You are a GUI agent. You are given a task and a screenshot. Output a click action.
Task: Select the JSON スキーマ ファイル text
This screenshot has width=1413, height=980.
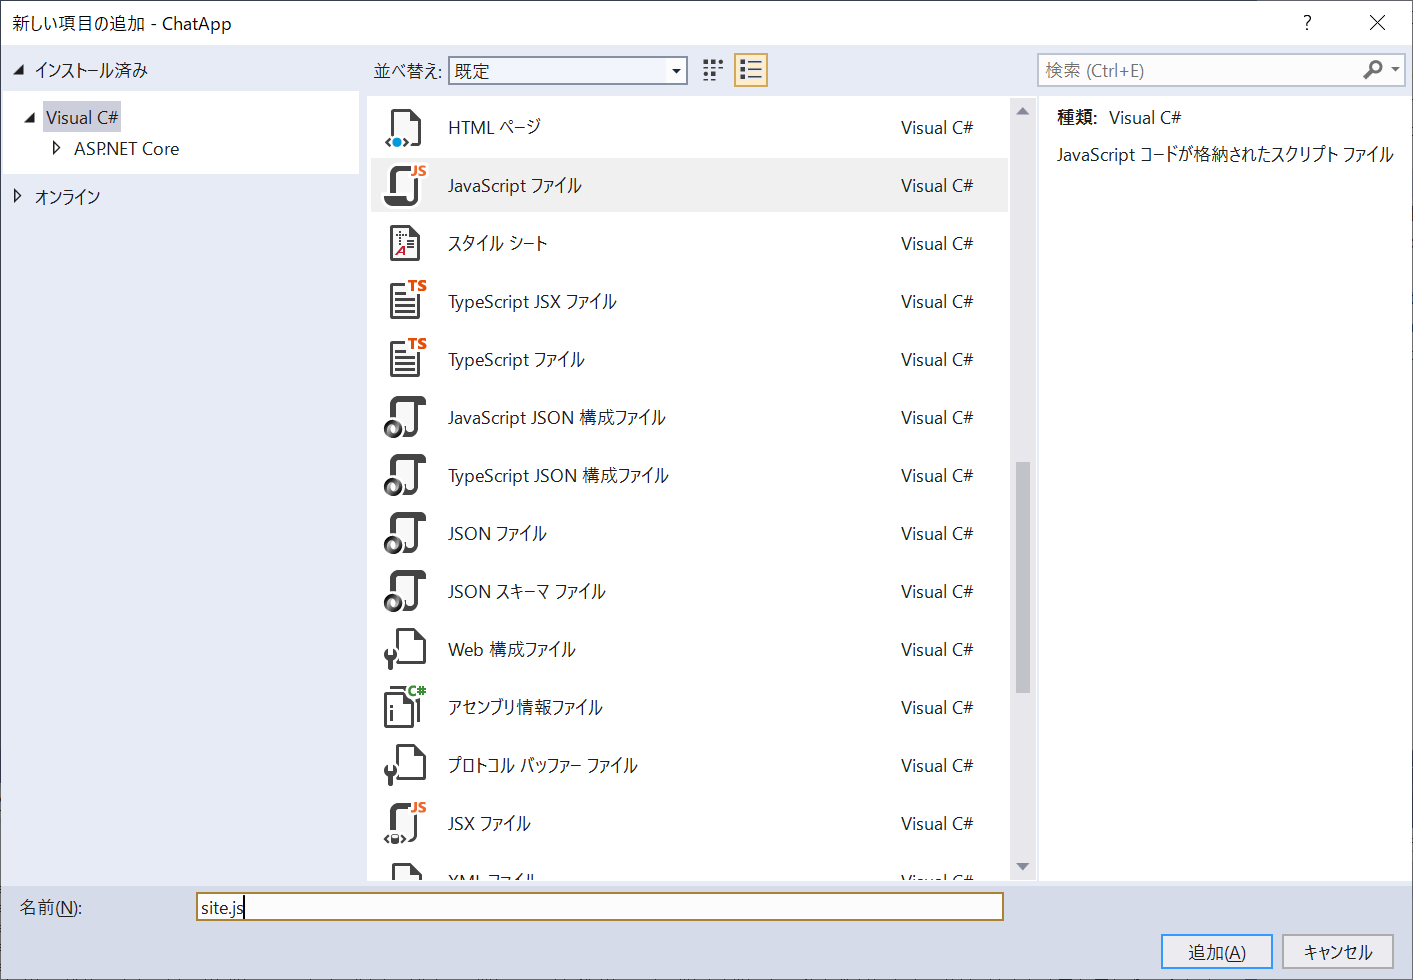(x=527, y=592)
